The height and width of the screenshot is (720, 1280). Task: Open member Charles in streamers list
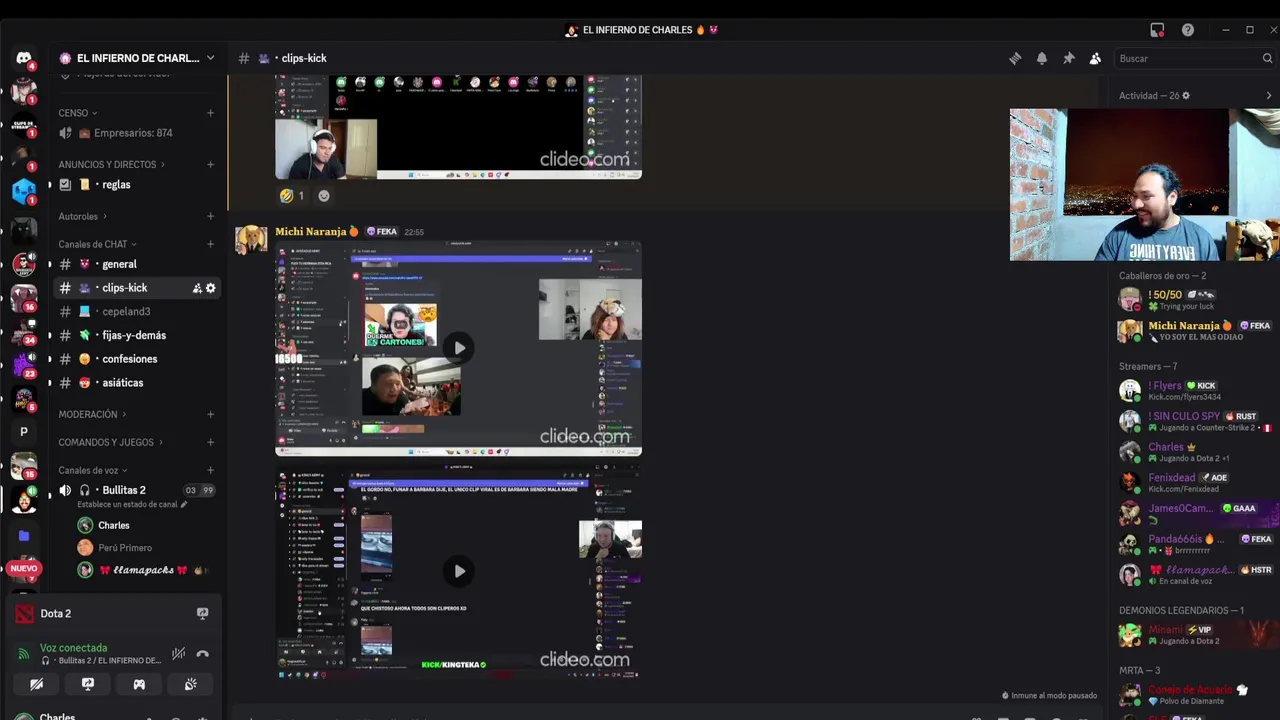click(x=1196, y=452)
